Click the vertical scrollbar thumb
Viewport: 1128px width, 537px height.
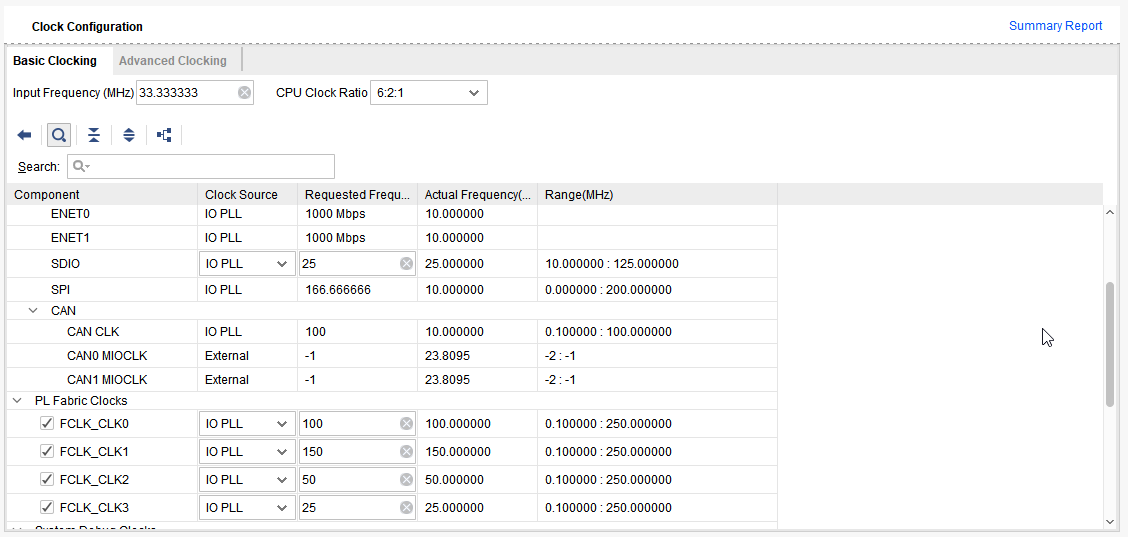[x=1110, y=344]
